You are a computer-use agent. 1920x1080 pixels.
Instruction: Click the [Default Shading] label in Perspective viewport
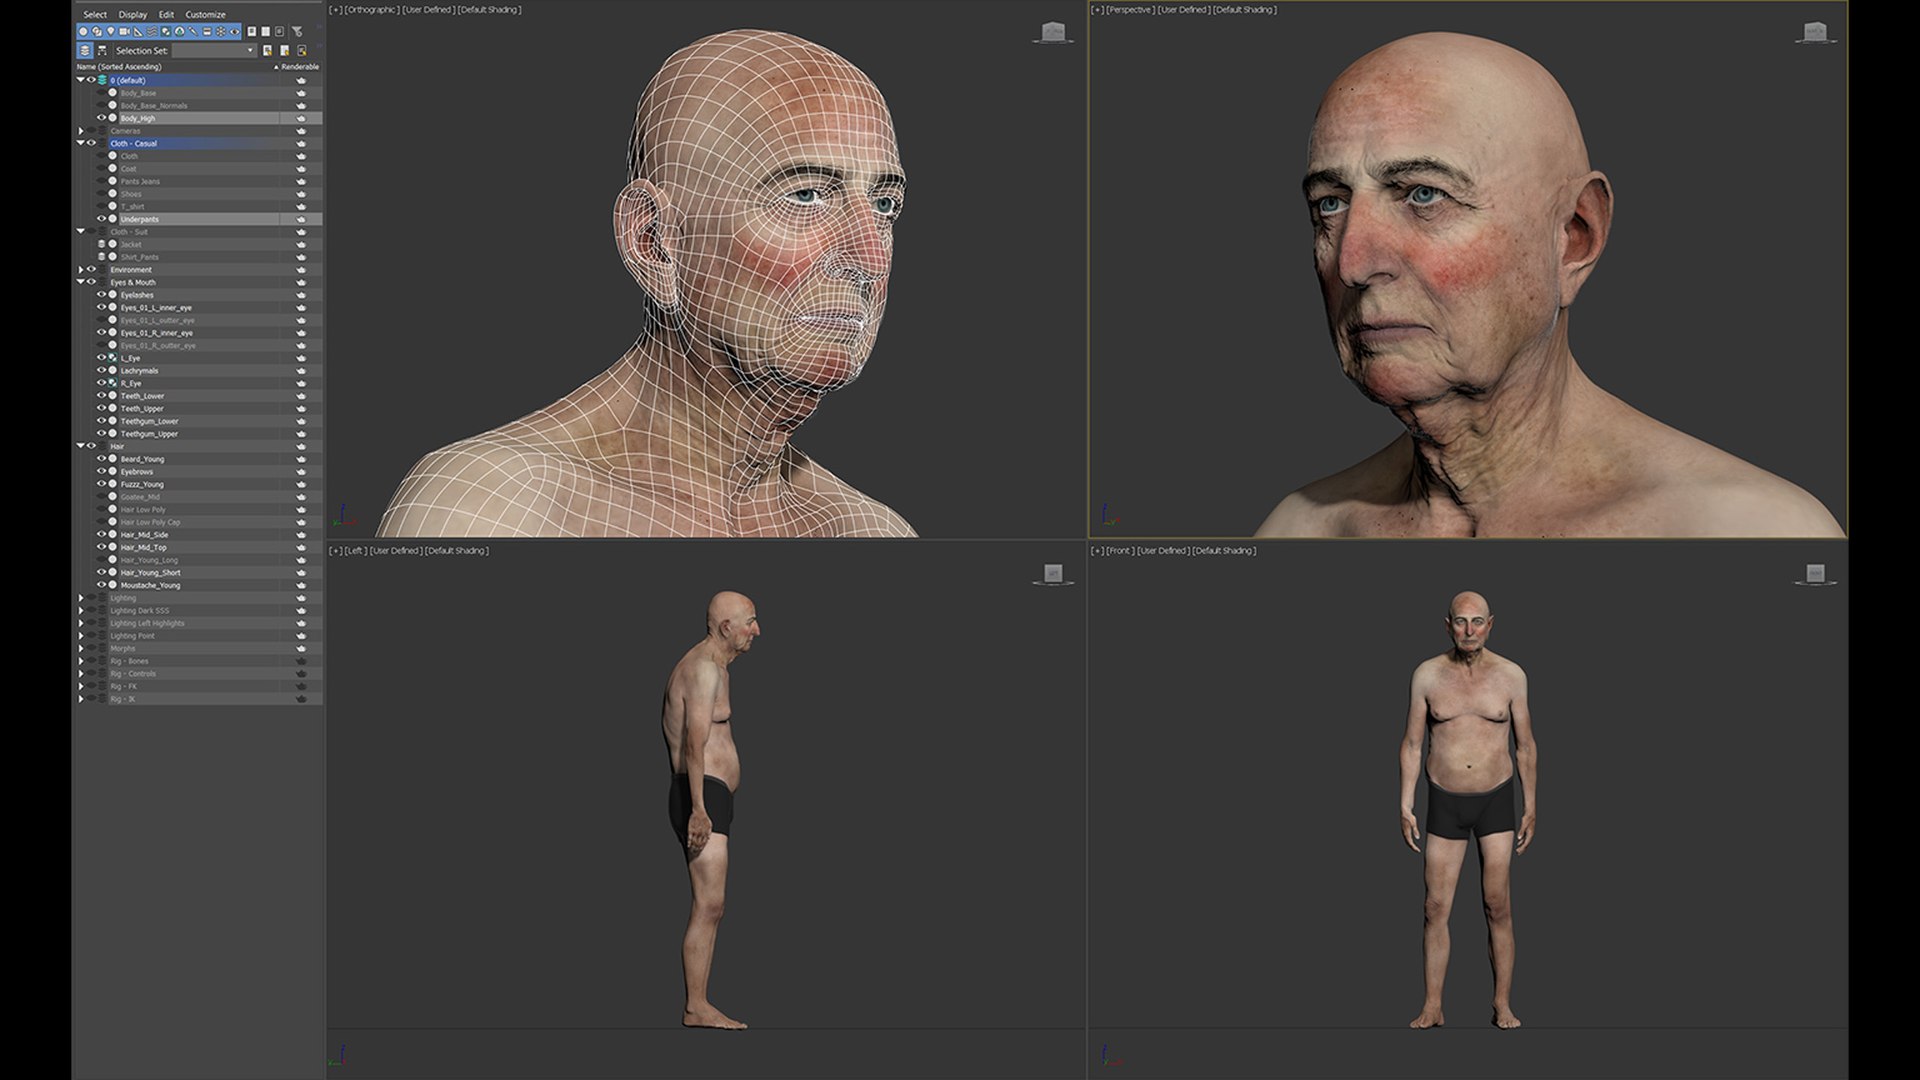[1245, 10]
